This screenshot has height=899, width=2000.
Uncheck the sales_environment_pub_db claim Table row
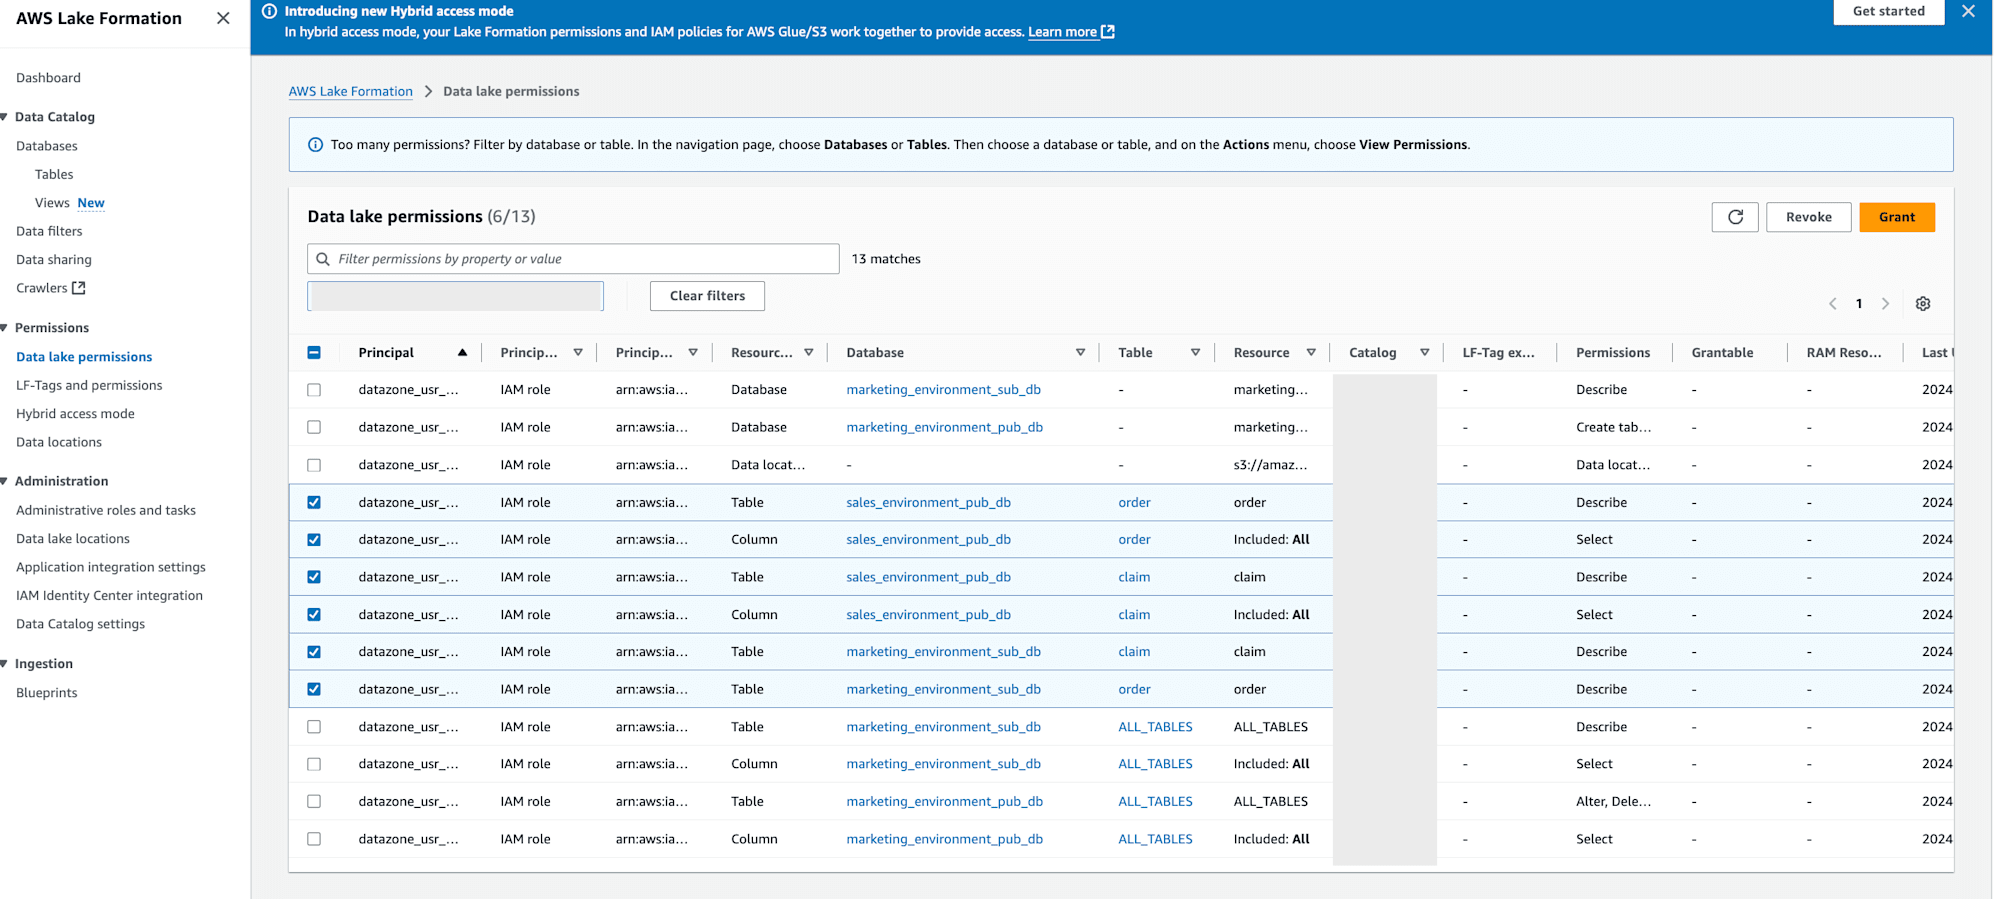point(314,577)
